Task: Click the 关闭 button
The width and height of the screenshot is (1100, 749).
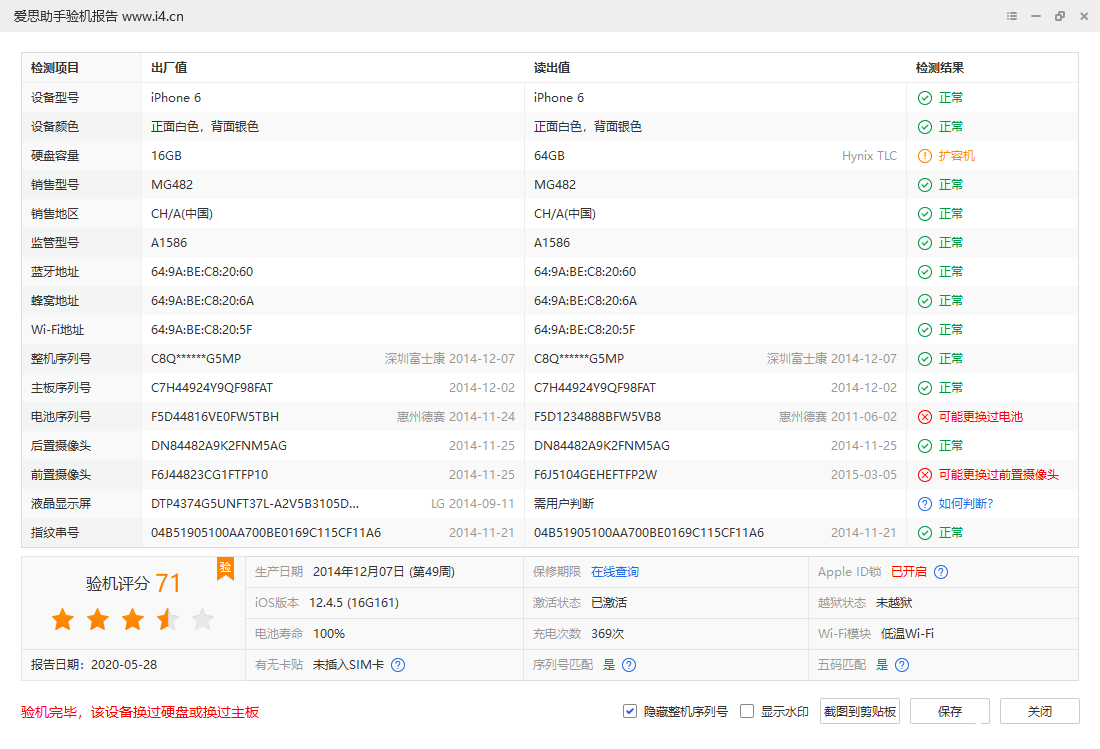Action: (x=1040, y=711)
